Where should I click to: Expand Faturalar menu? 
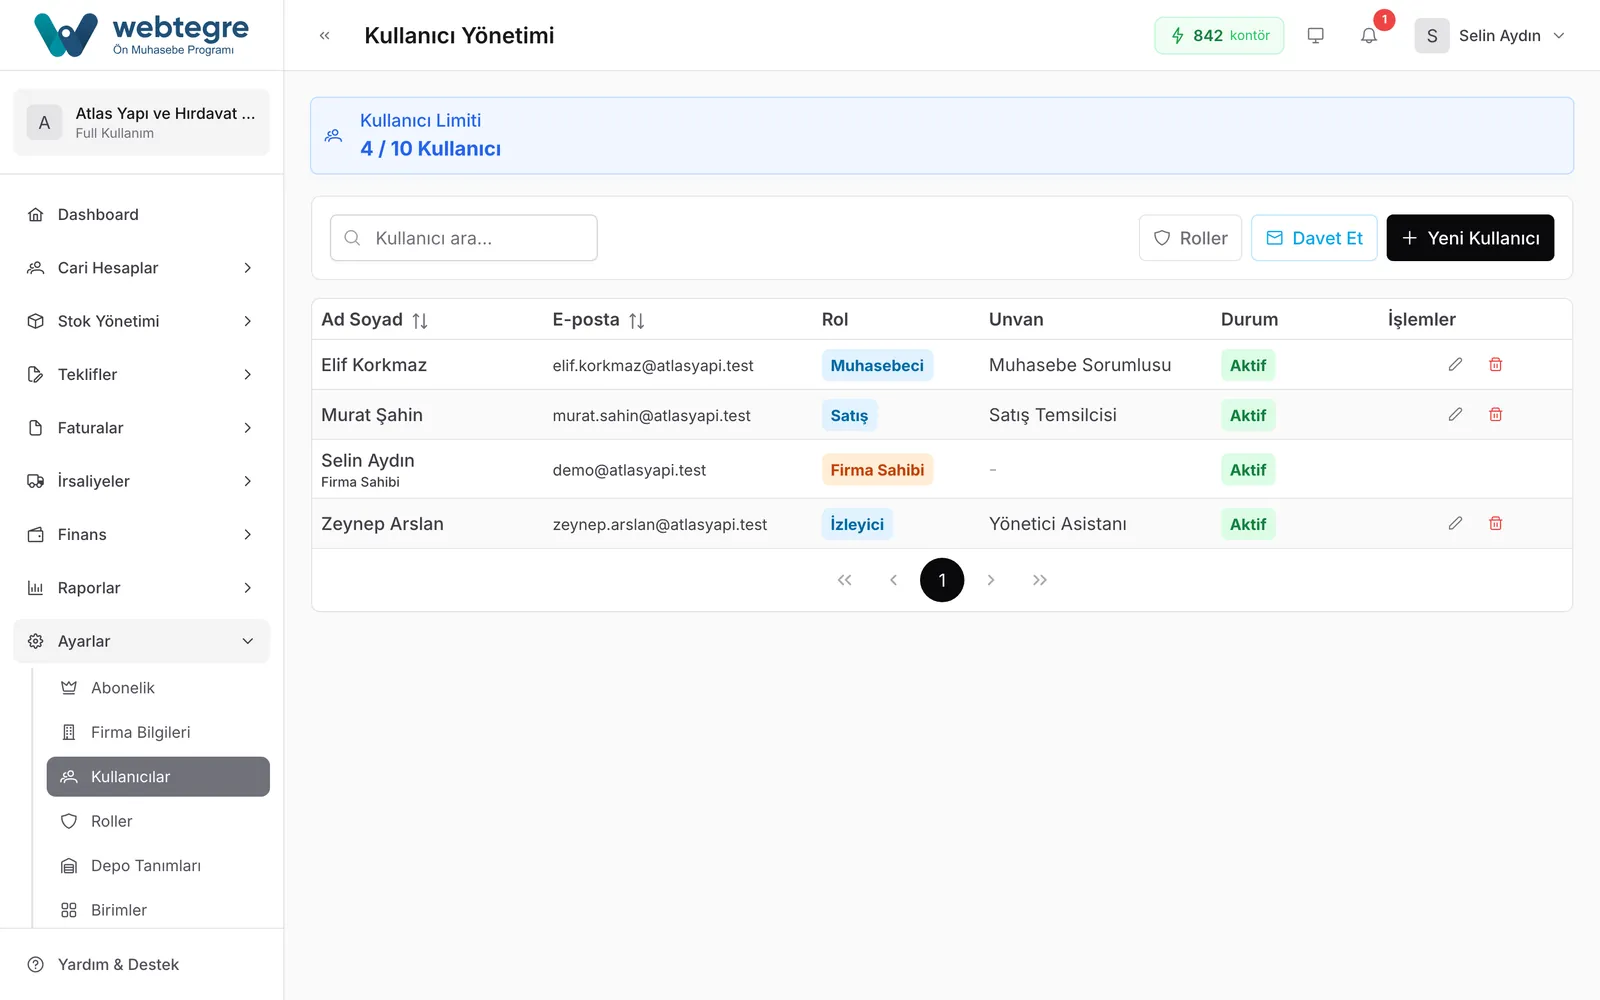click(x=142, y=428)
